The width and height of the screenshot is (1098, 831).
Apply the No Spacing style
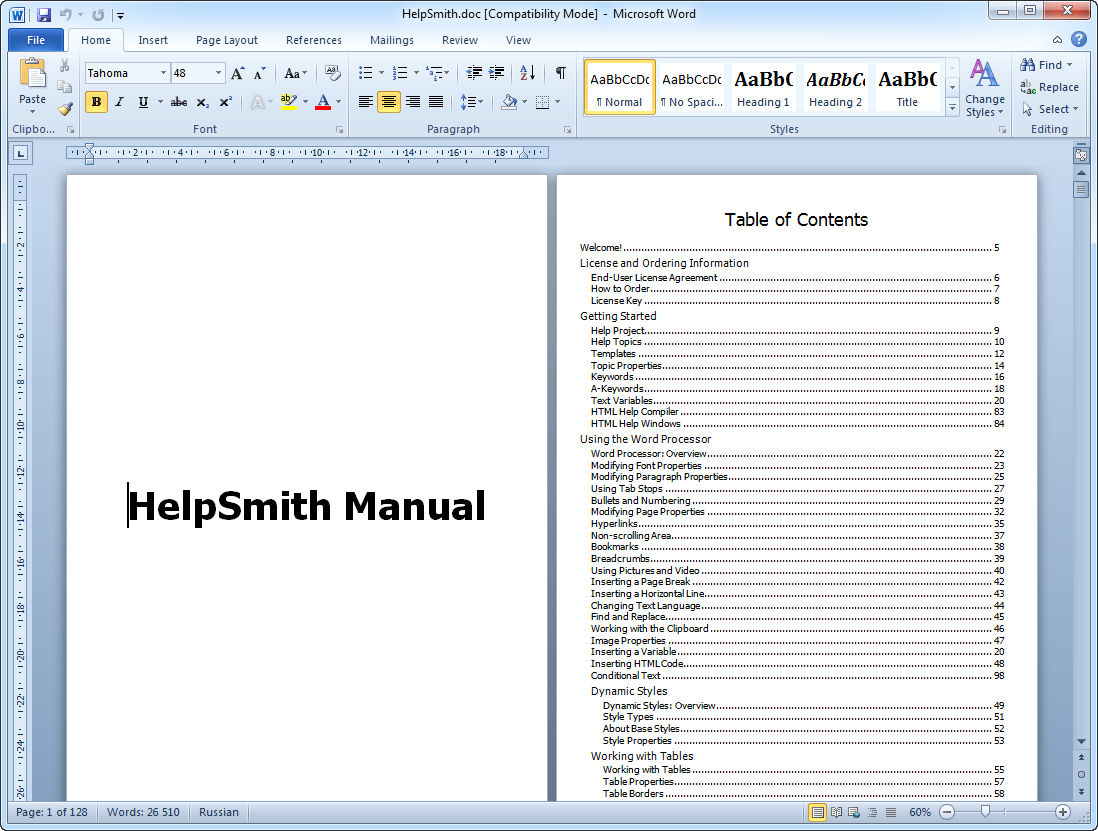[691, 88]
